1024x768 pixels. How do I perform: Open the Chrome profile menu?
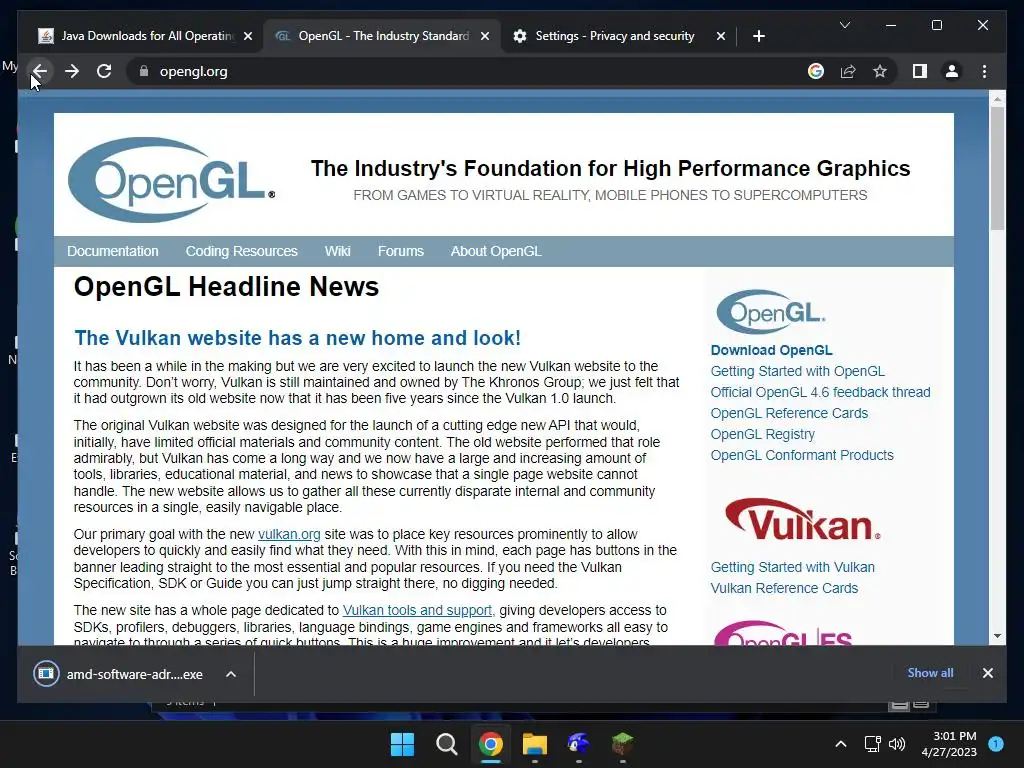[952, 71]
